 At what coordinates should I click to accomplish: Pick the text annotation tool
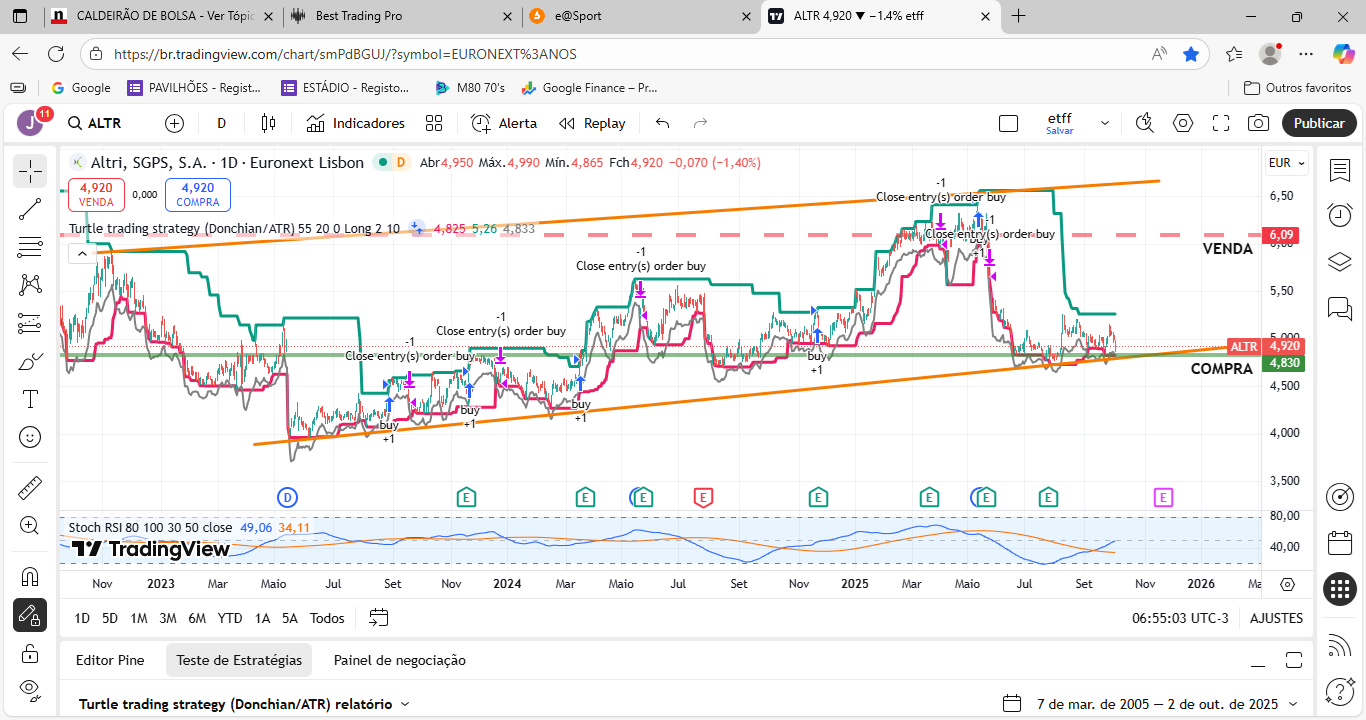click(x=30, y=399)
